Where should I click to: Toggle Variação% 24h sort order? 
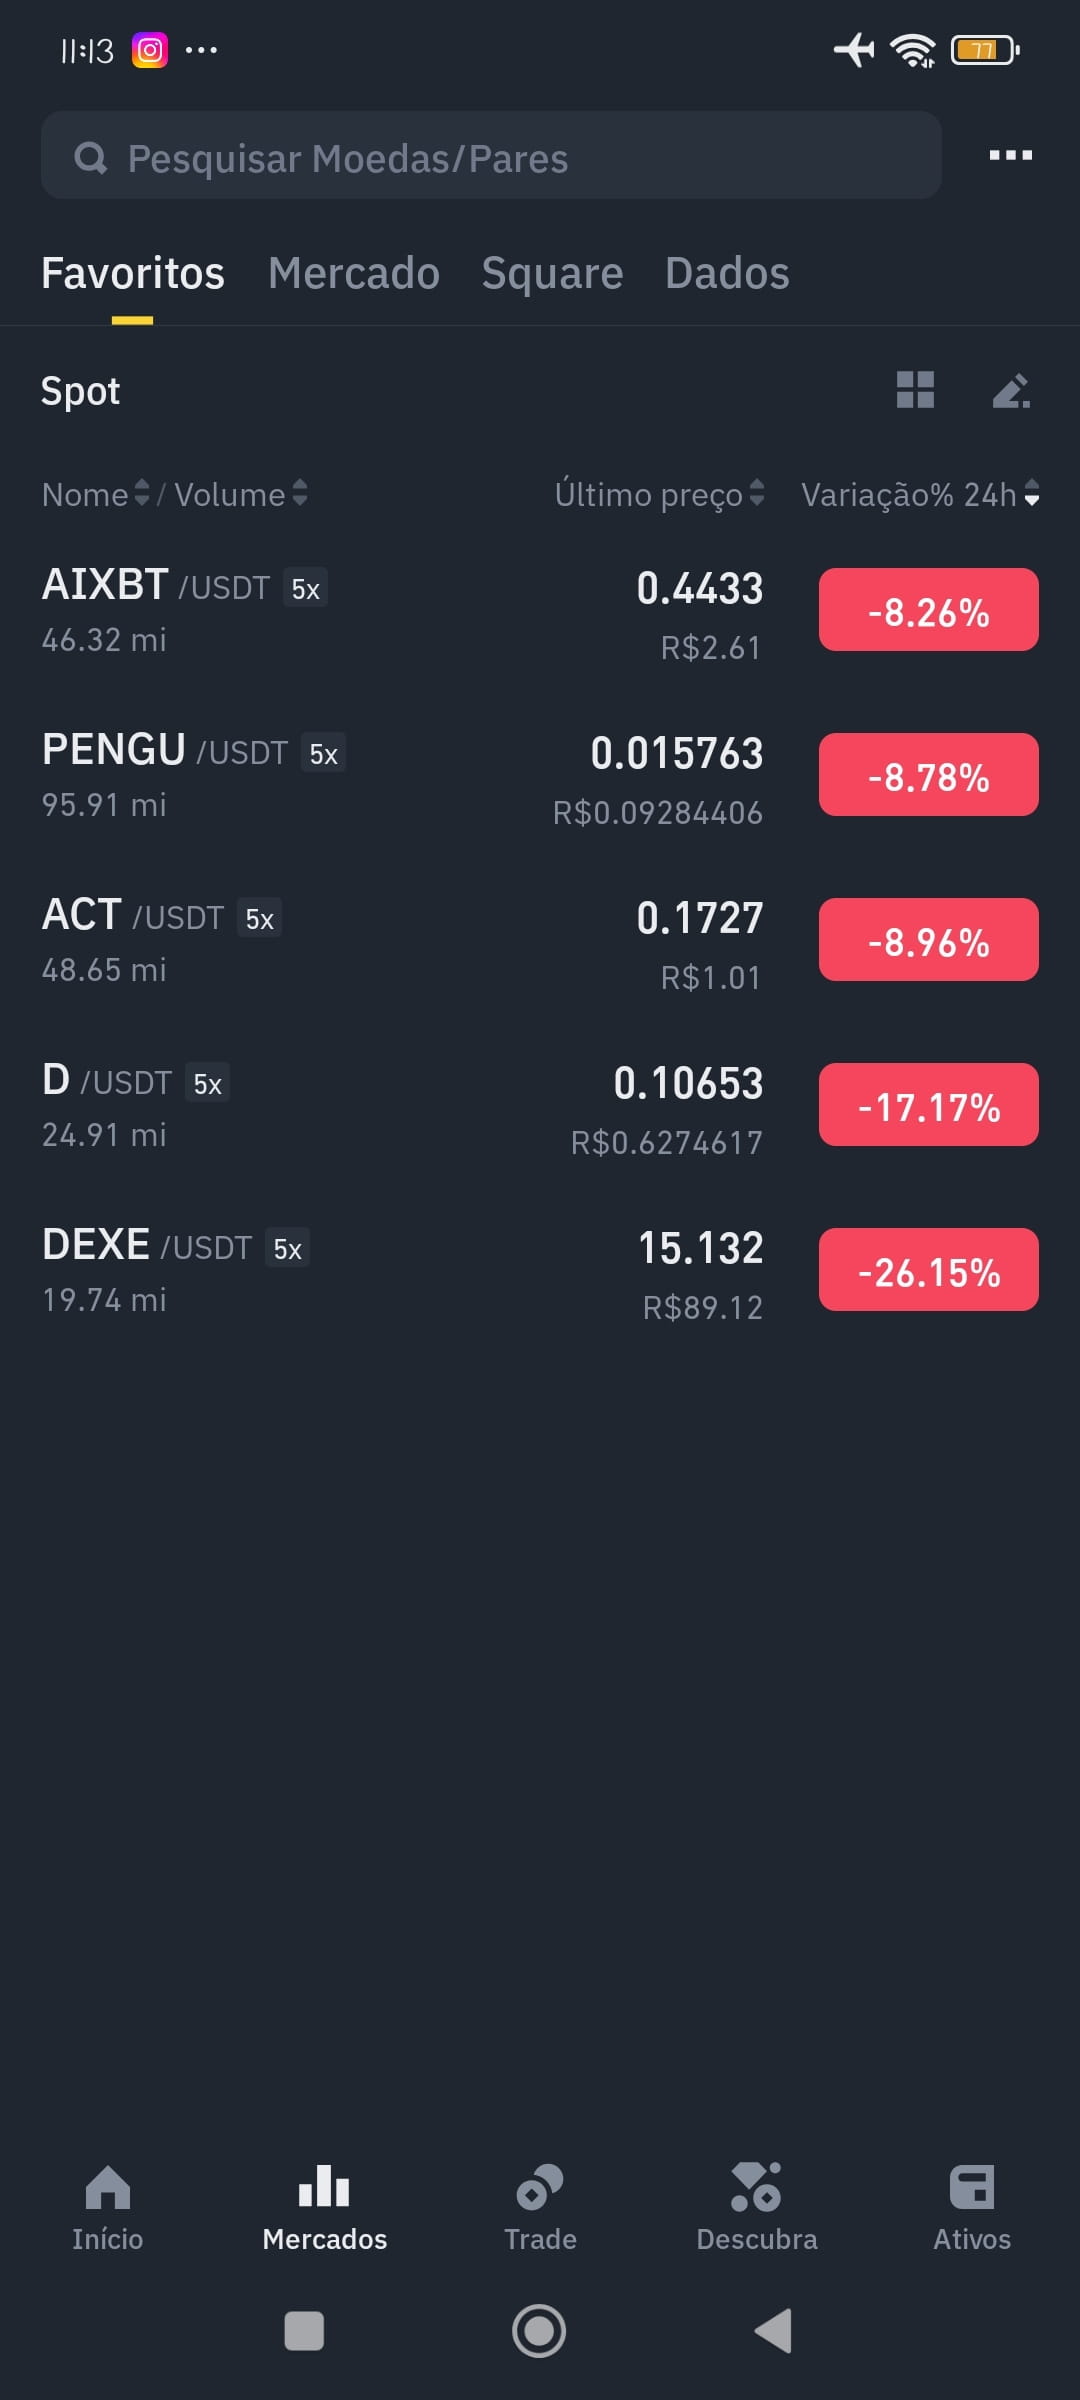point(1032,493)
